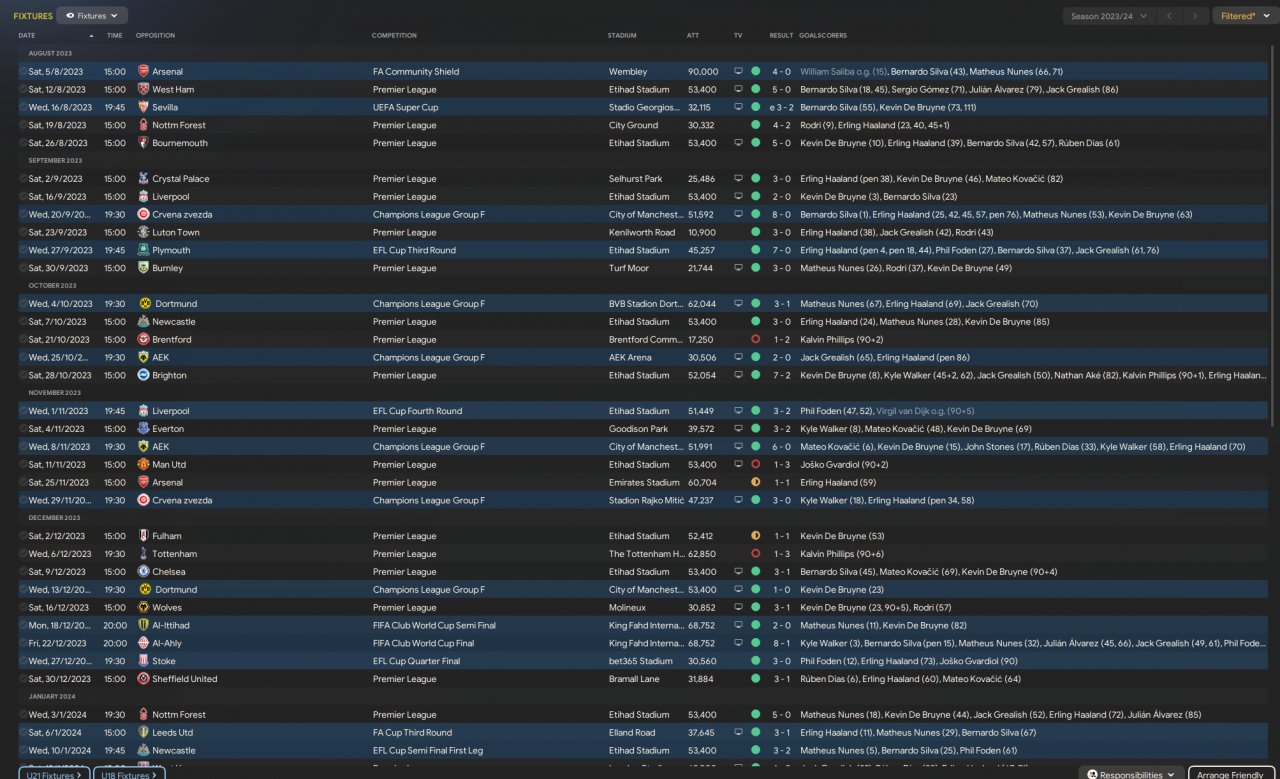Click the Chelsea club badge

[x=143, y=572]
